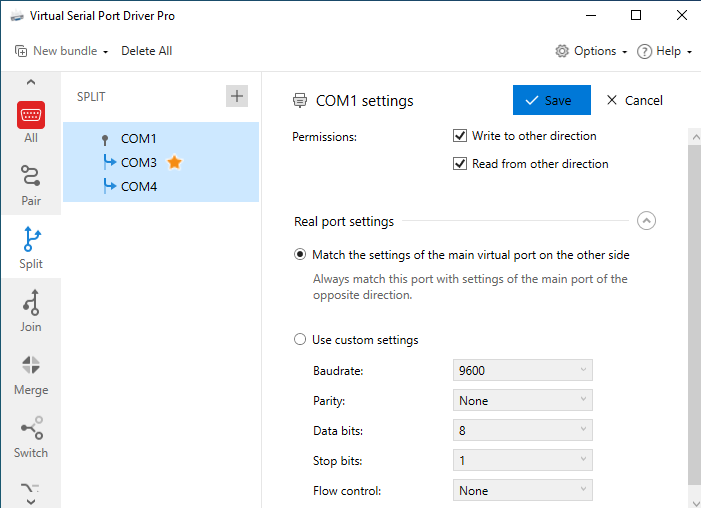This screenshot has height=508, width=701.
Task: Click the plus icon beside SPLIT
Action: coord(236,96)
